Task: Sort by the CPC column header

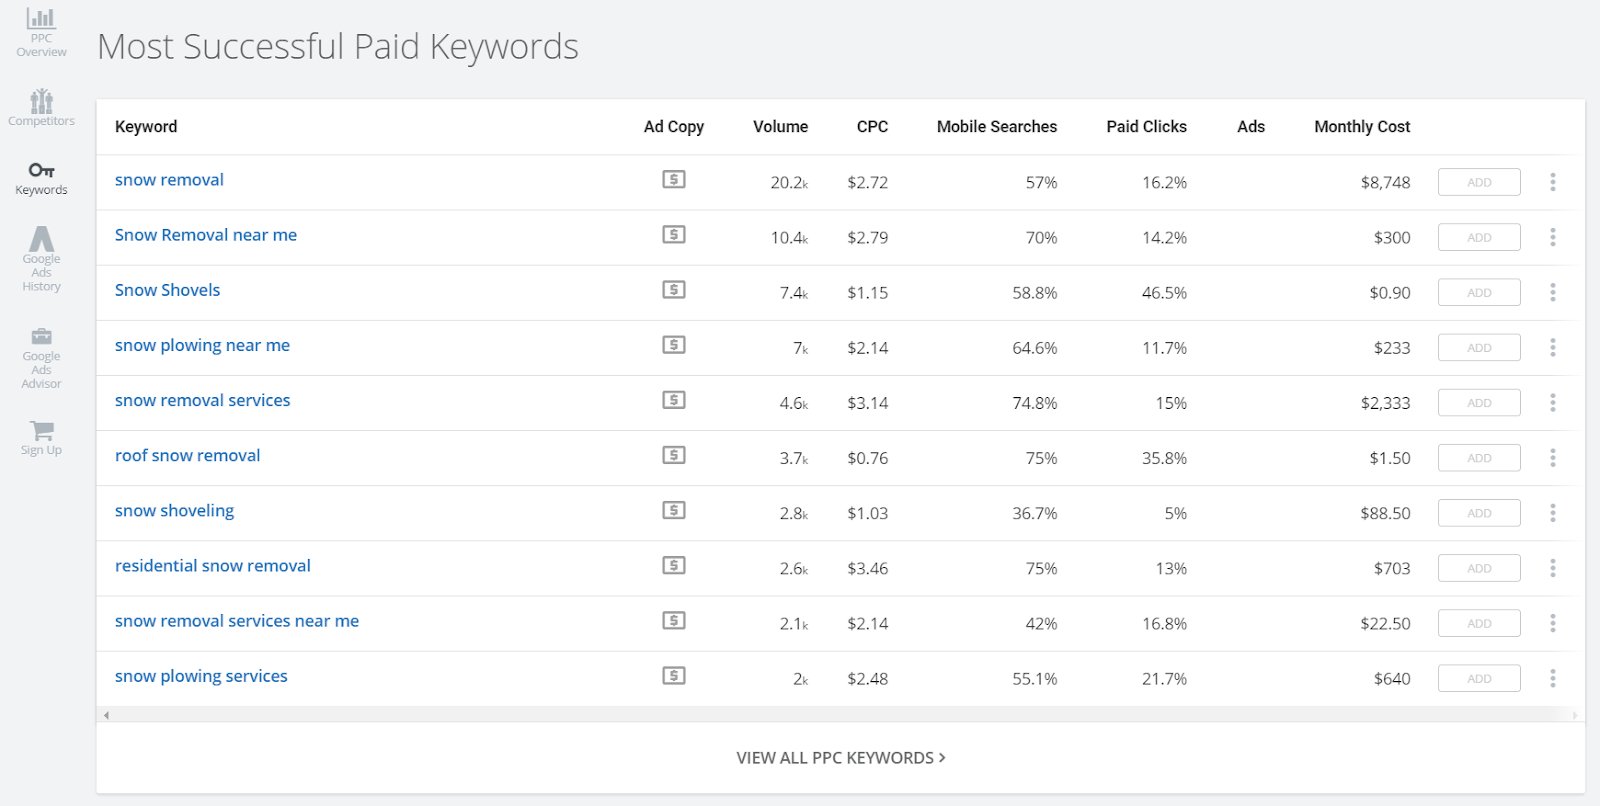Action: [872, 127]
